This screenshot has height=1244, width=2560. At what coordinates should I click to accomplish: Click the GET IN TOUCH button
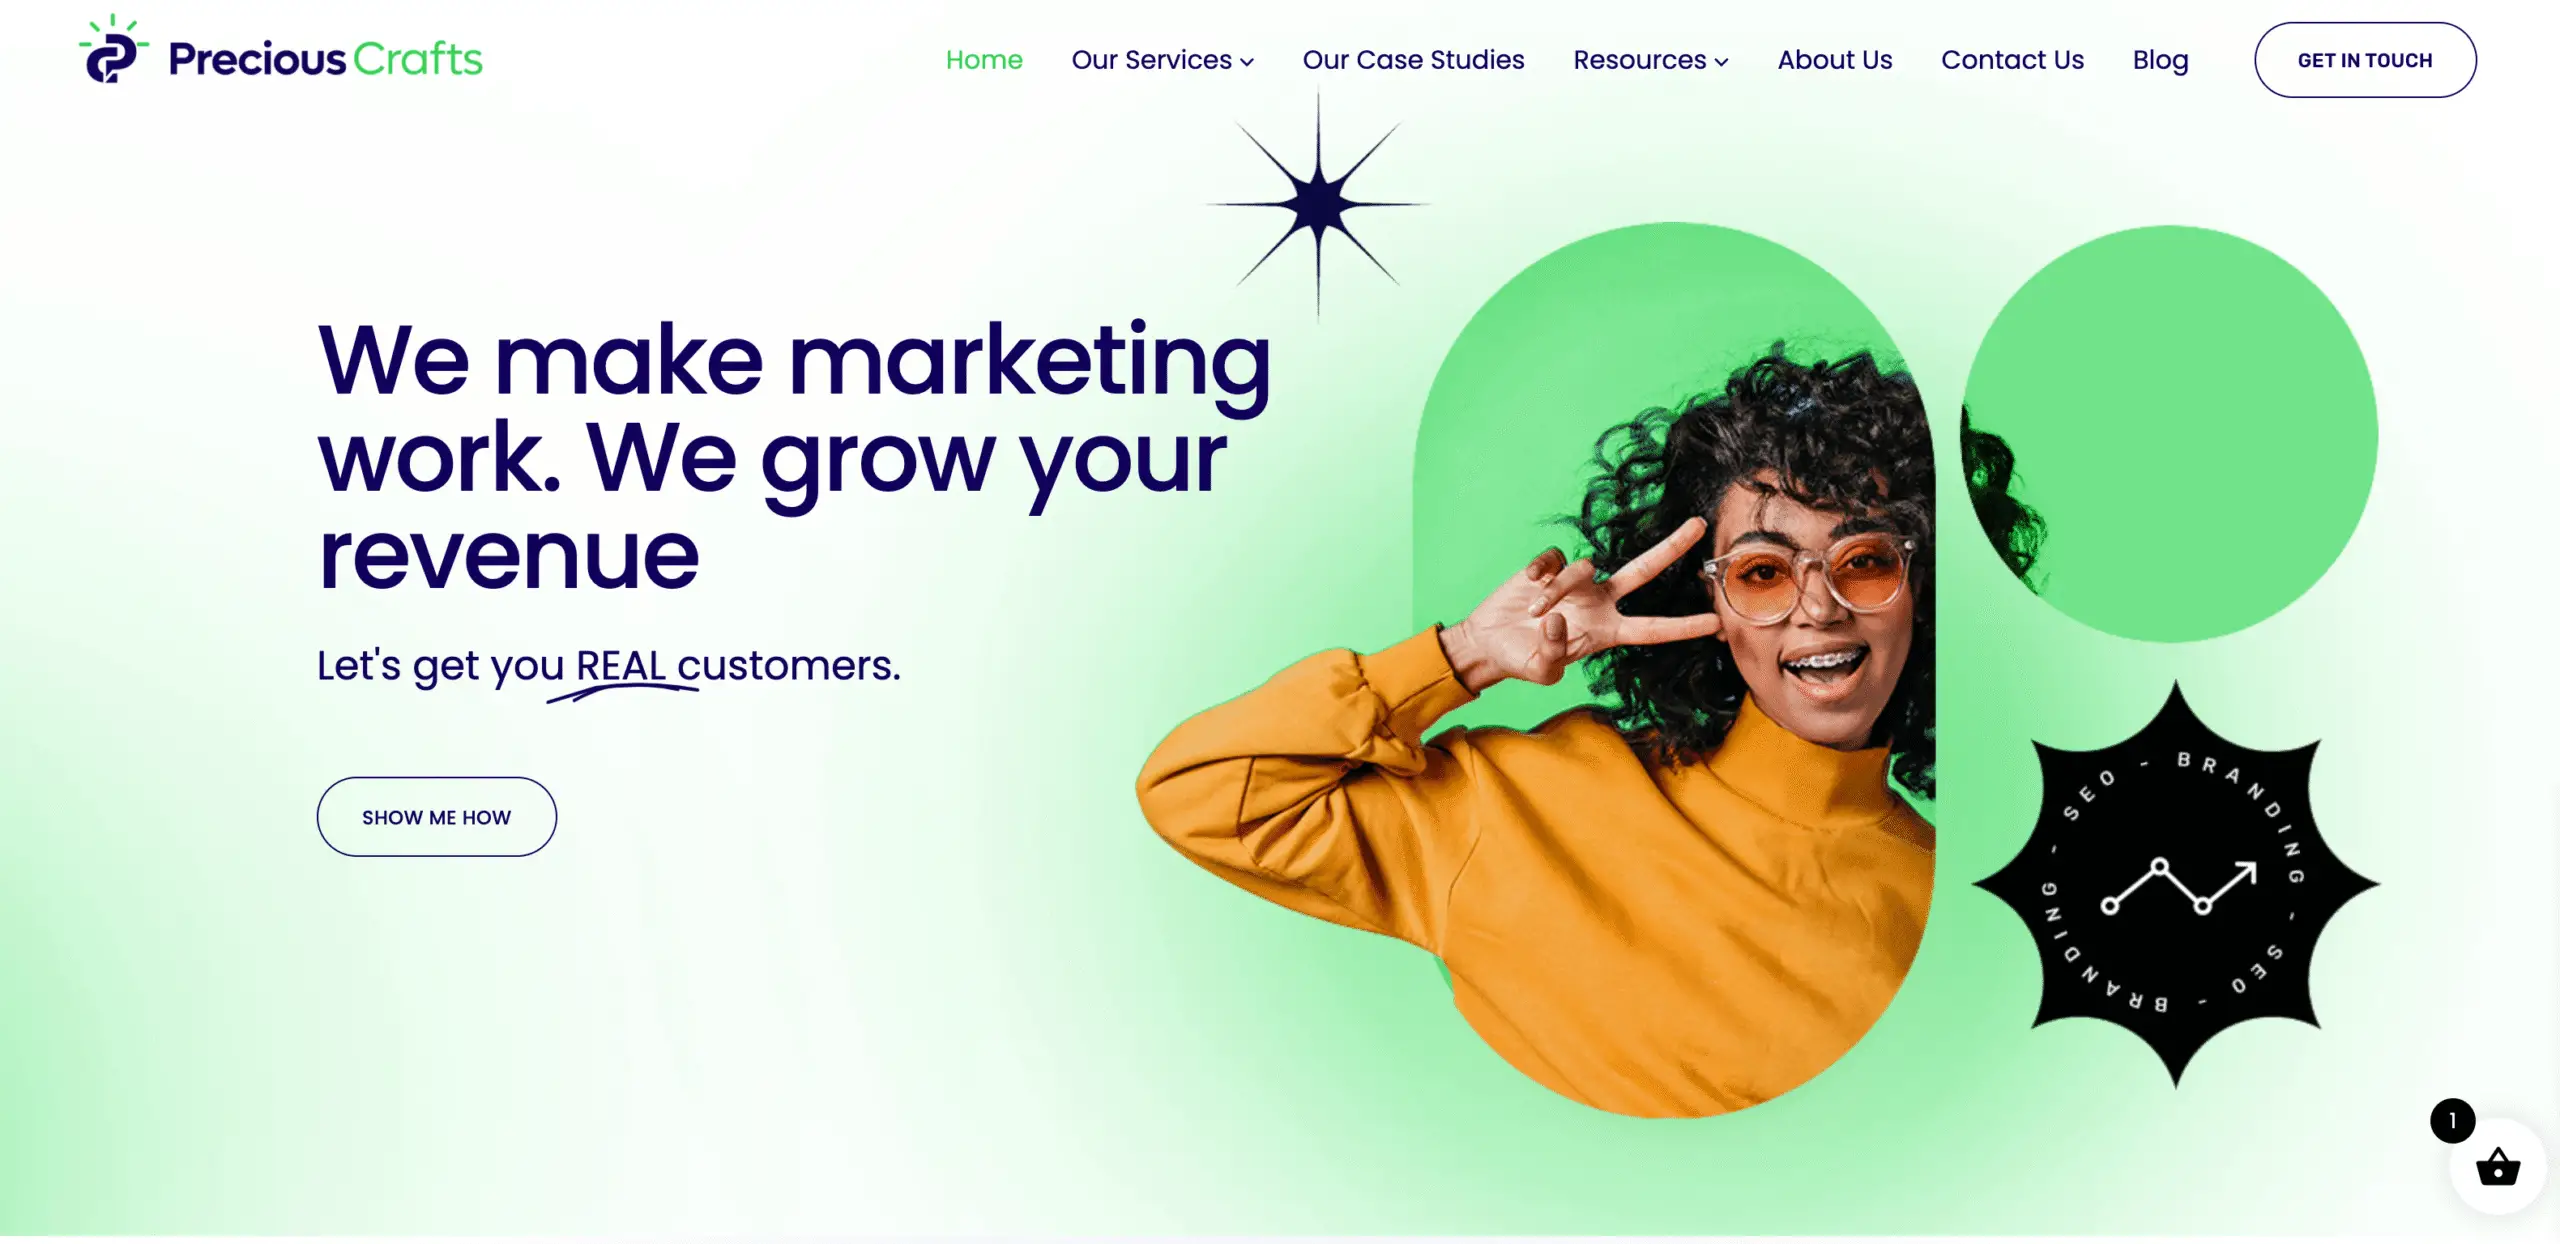click(2365, 60)
